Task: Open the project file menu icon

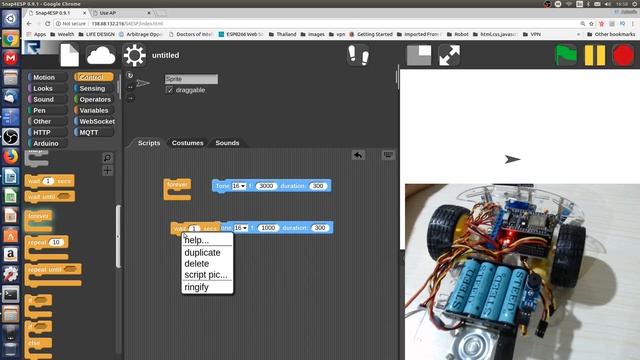Action: pyautogui.click(x=69, y=55)
